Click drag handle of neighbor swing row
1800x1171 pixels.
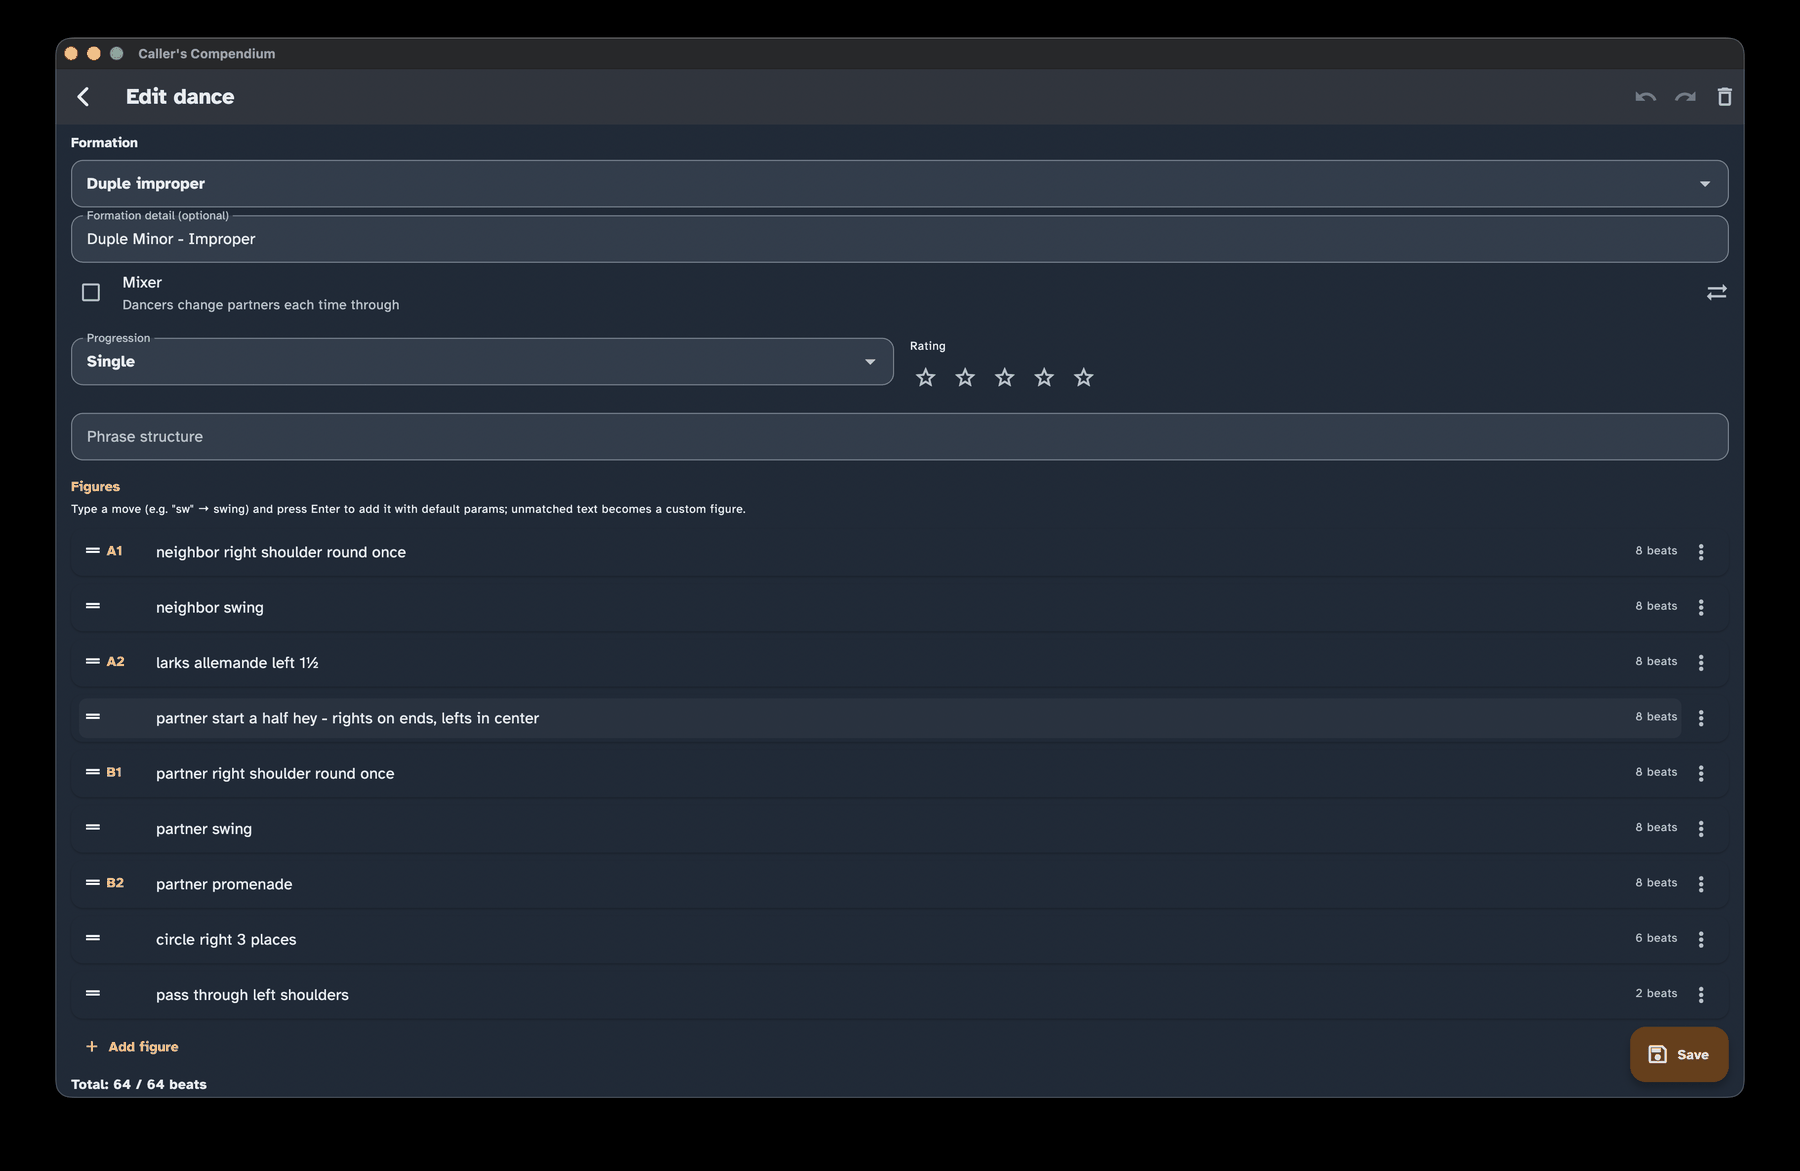pos(93,606)
